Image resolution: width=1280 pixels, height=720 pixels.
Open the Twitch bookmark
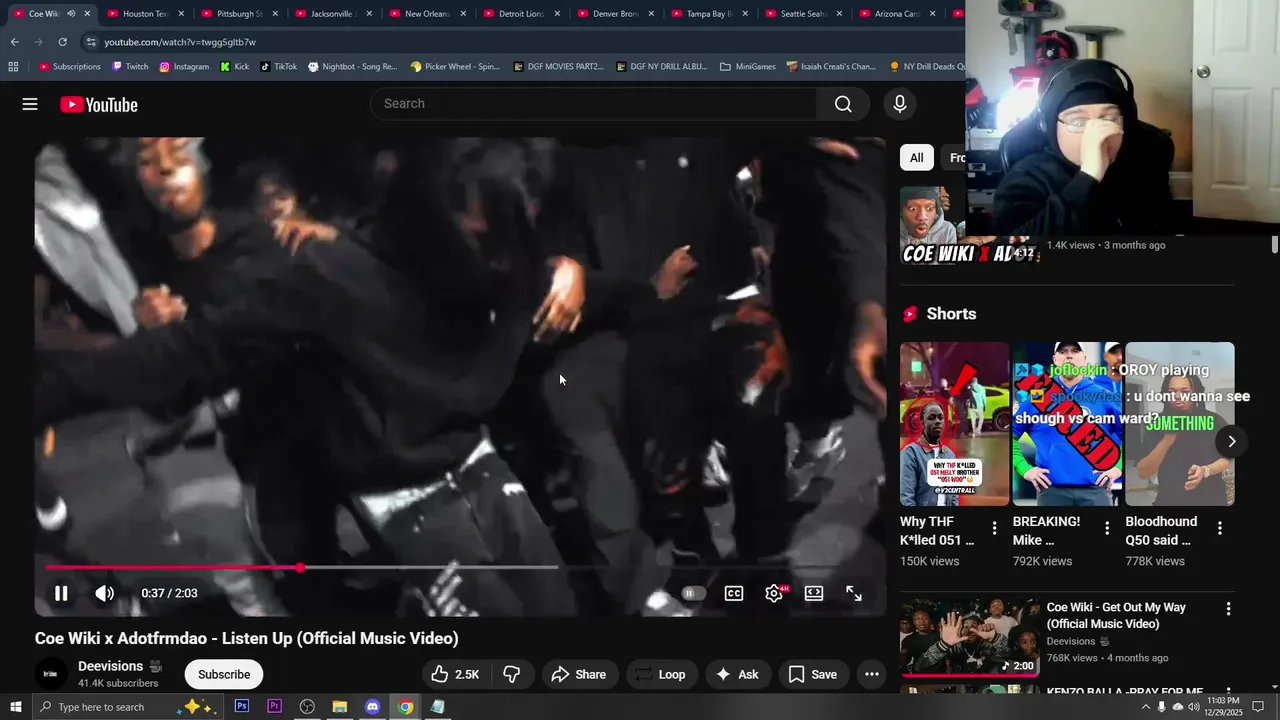tap(130, 67)
